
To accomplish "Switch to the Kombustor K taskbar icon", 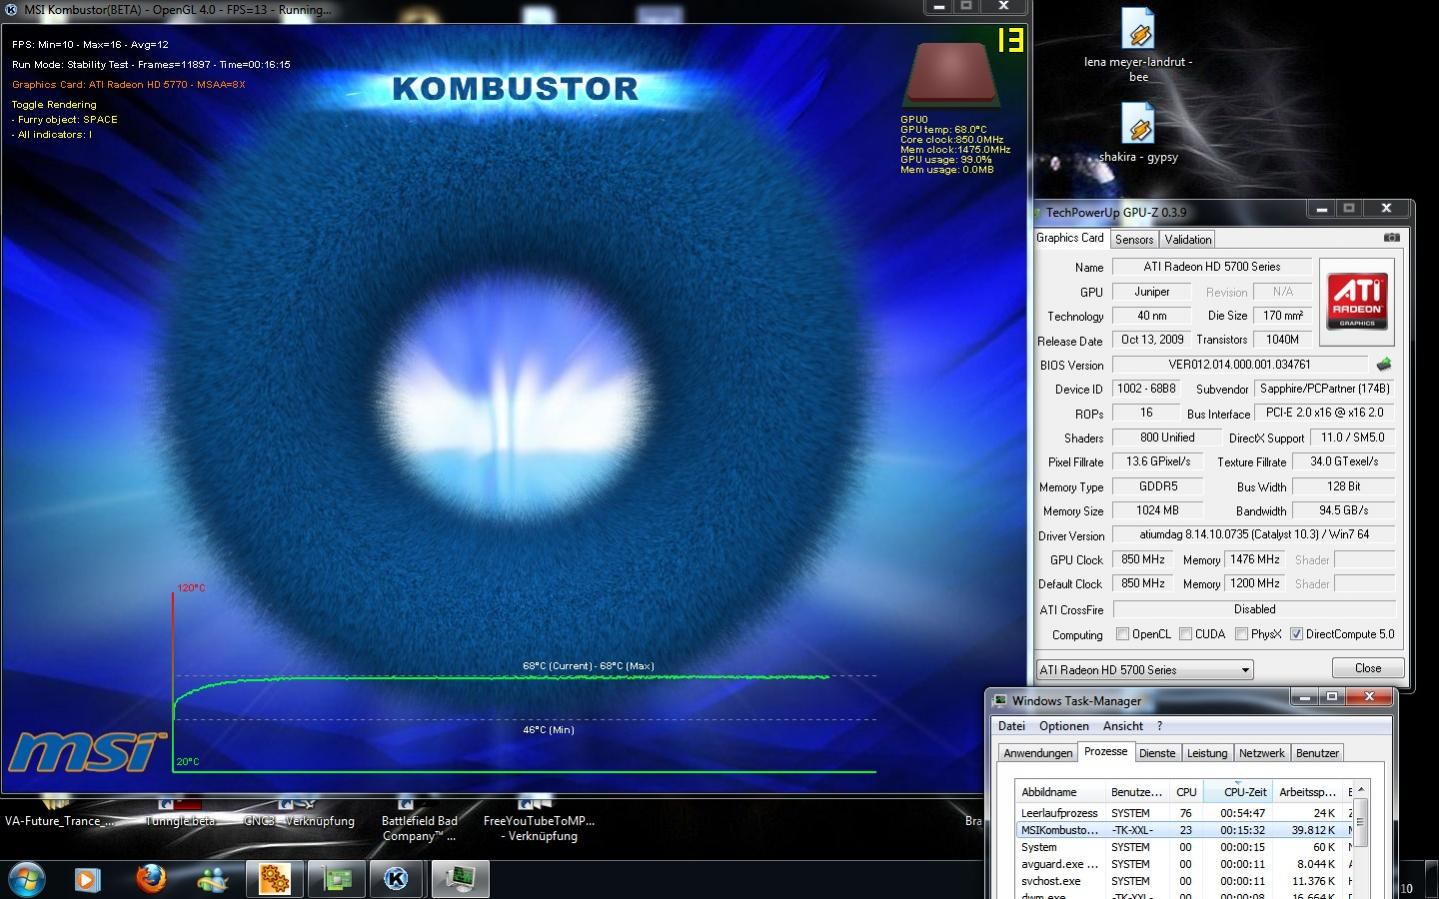I will click(397, 879).
